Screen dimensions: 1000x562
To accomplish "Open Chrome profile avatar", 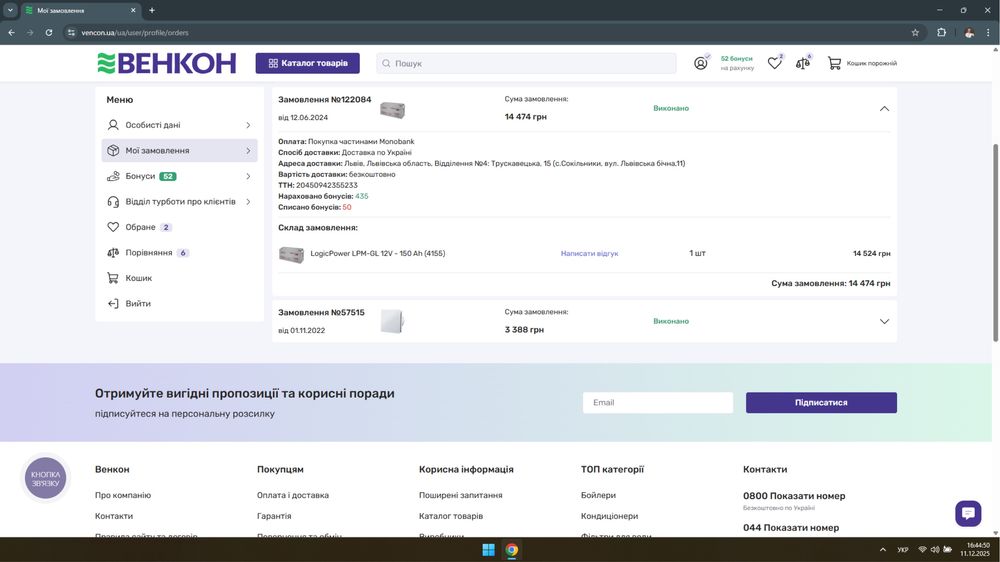I will click(x=969, y=33).
